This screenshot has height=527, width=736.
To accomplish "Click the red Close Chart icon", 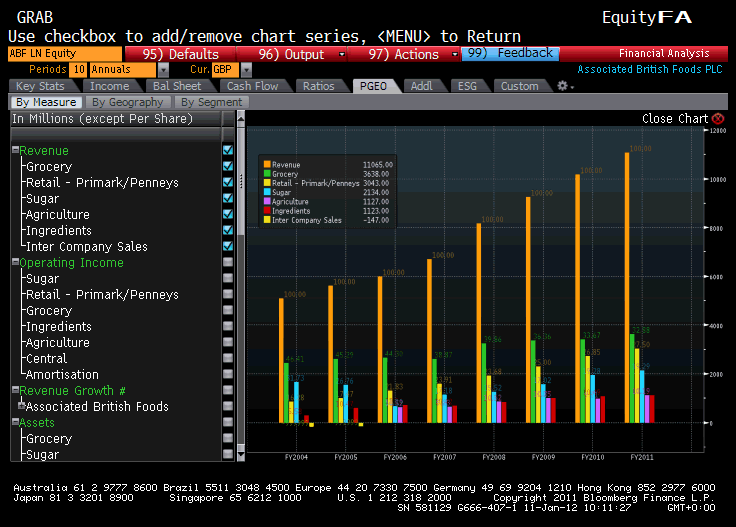I will point(717,118).
